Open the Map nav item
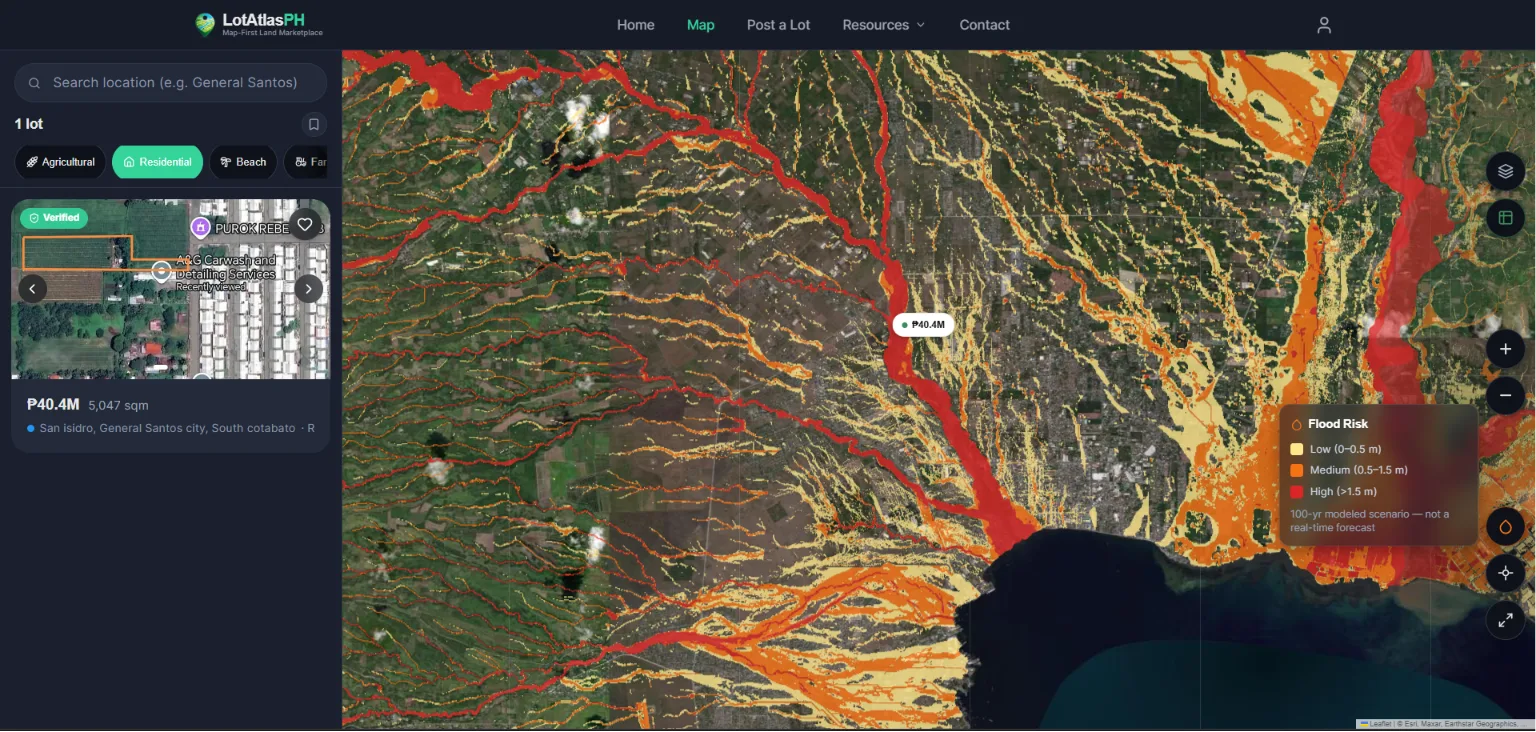This screenshot has height=732, width=1536. click(x=701, y=25)
